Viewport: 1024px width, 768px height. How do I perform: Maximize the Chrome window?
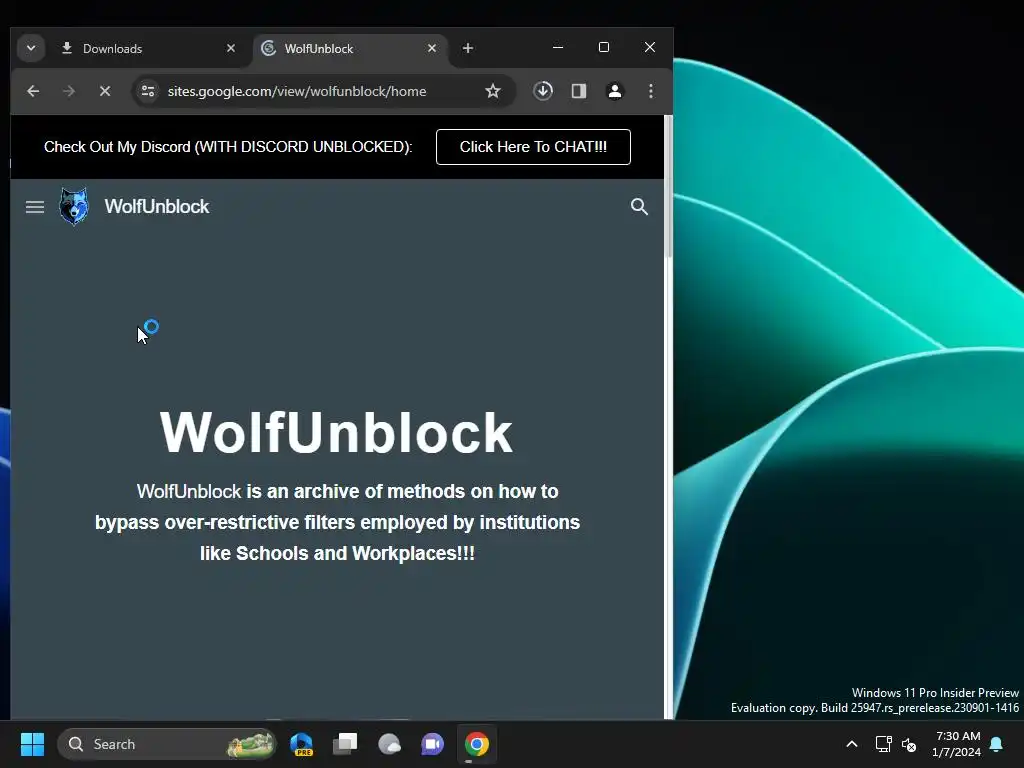point(603,47)
